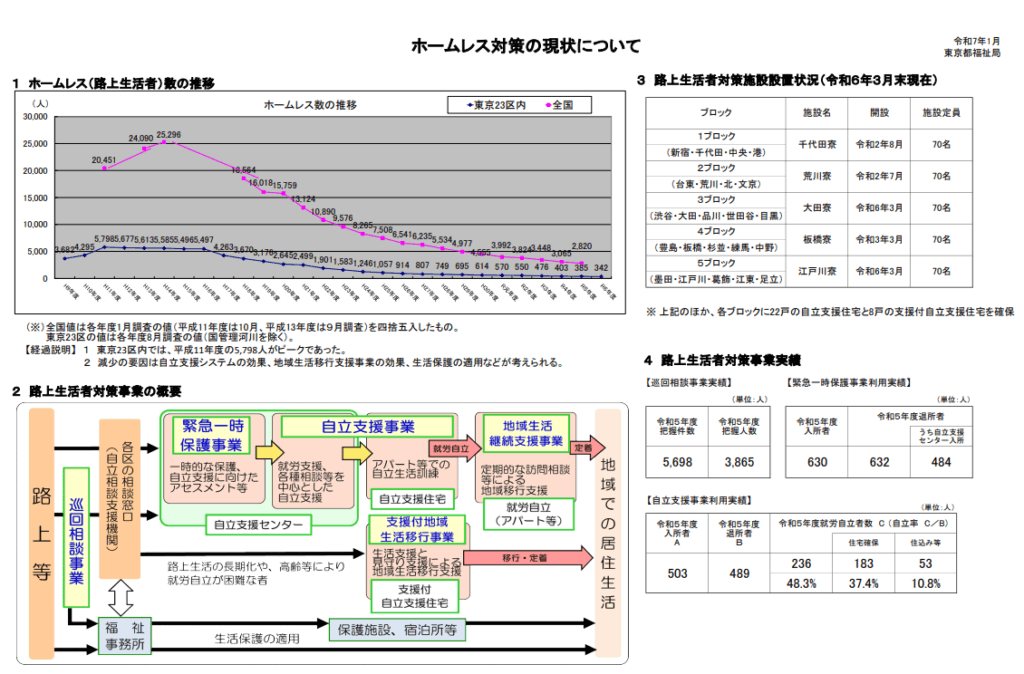The image size is (1024, 674).
Task: Click the label 【自立支援事業利用実績】
Action: pyautogui.click(x=699, y=500)
